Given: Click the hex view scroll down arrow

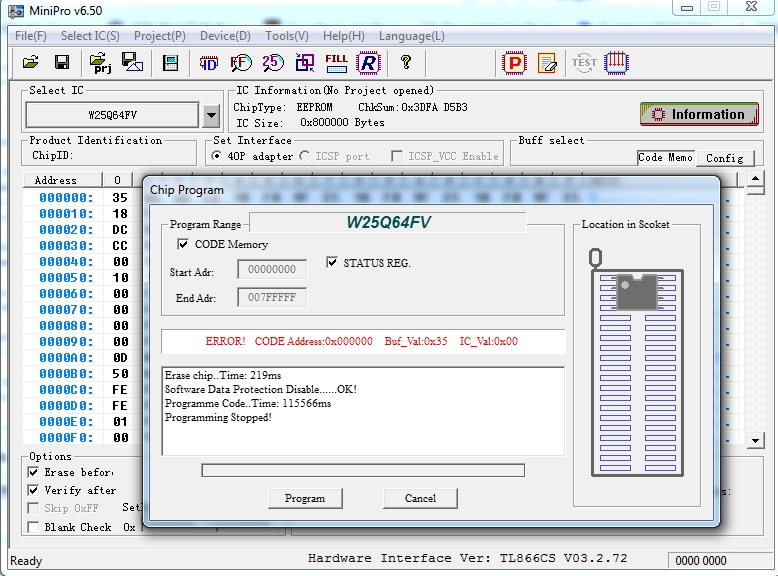Looking at the screenshot, I should 755,440.
